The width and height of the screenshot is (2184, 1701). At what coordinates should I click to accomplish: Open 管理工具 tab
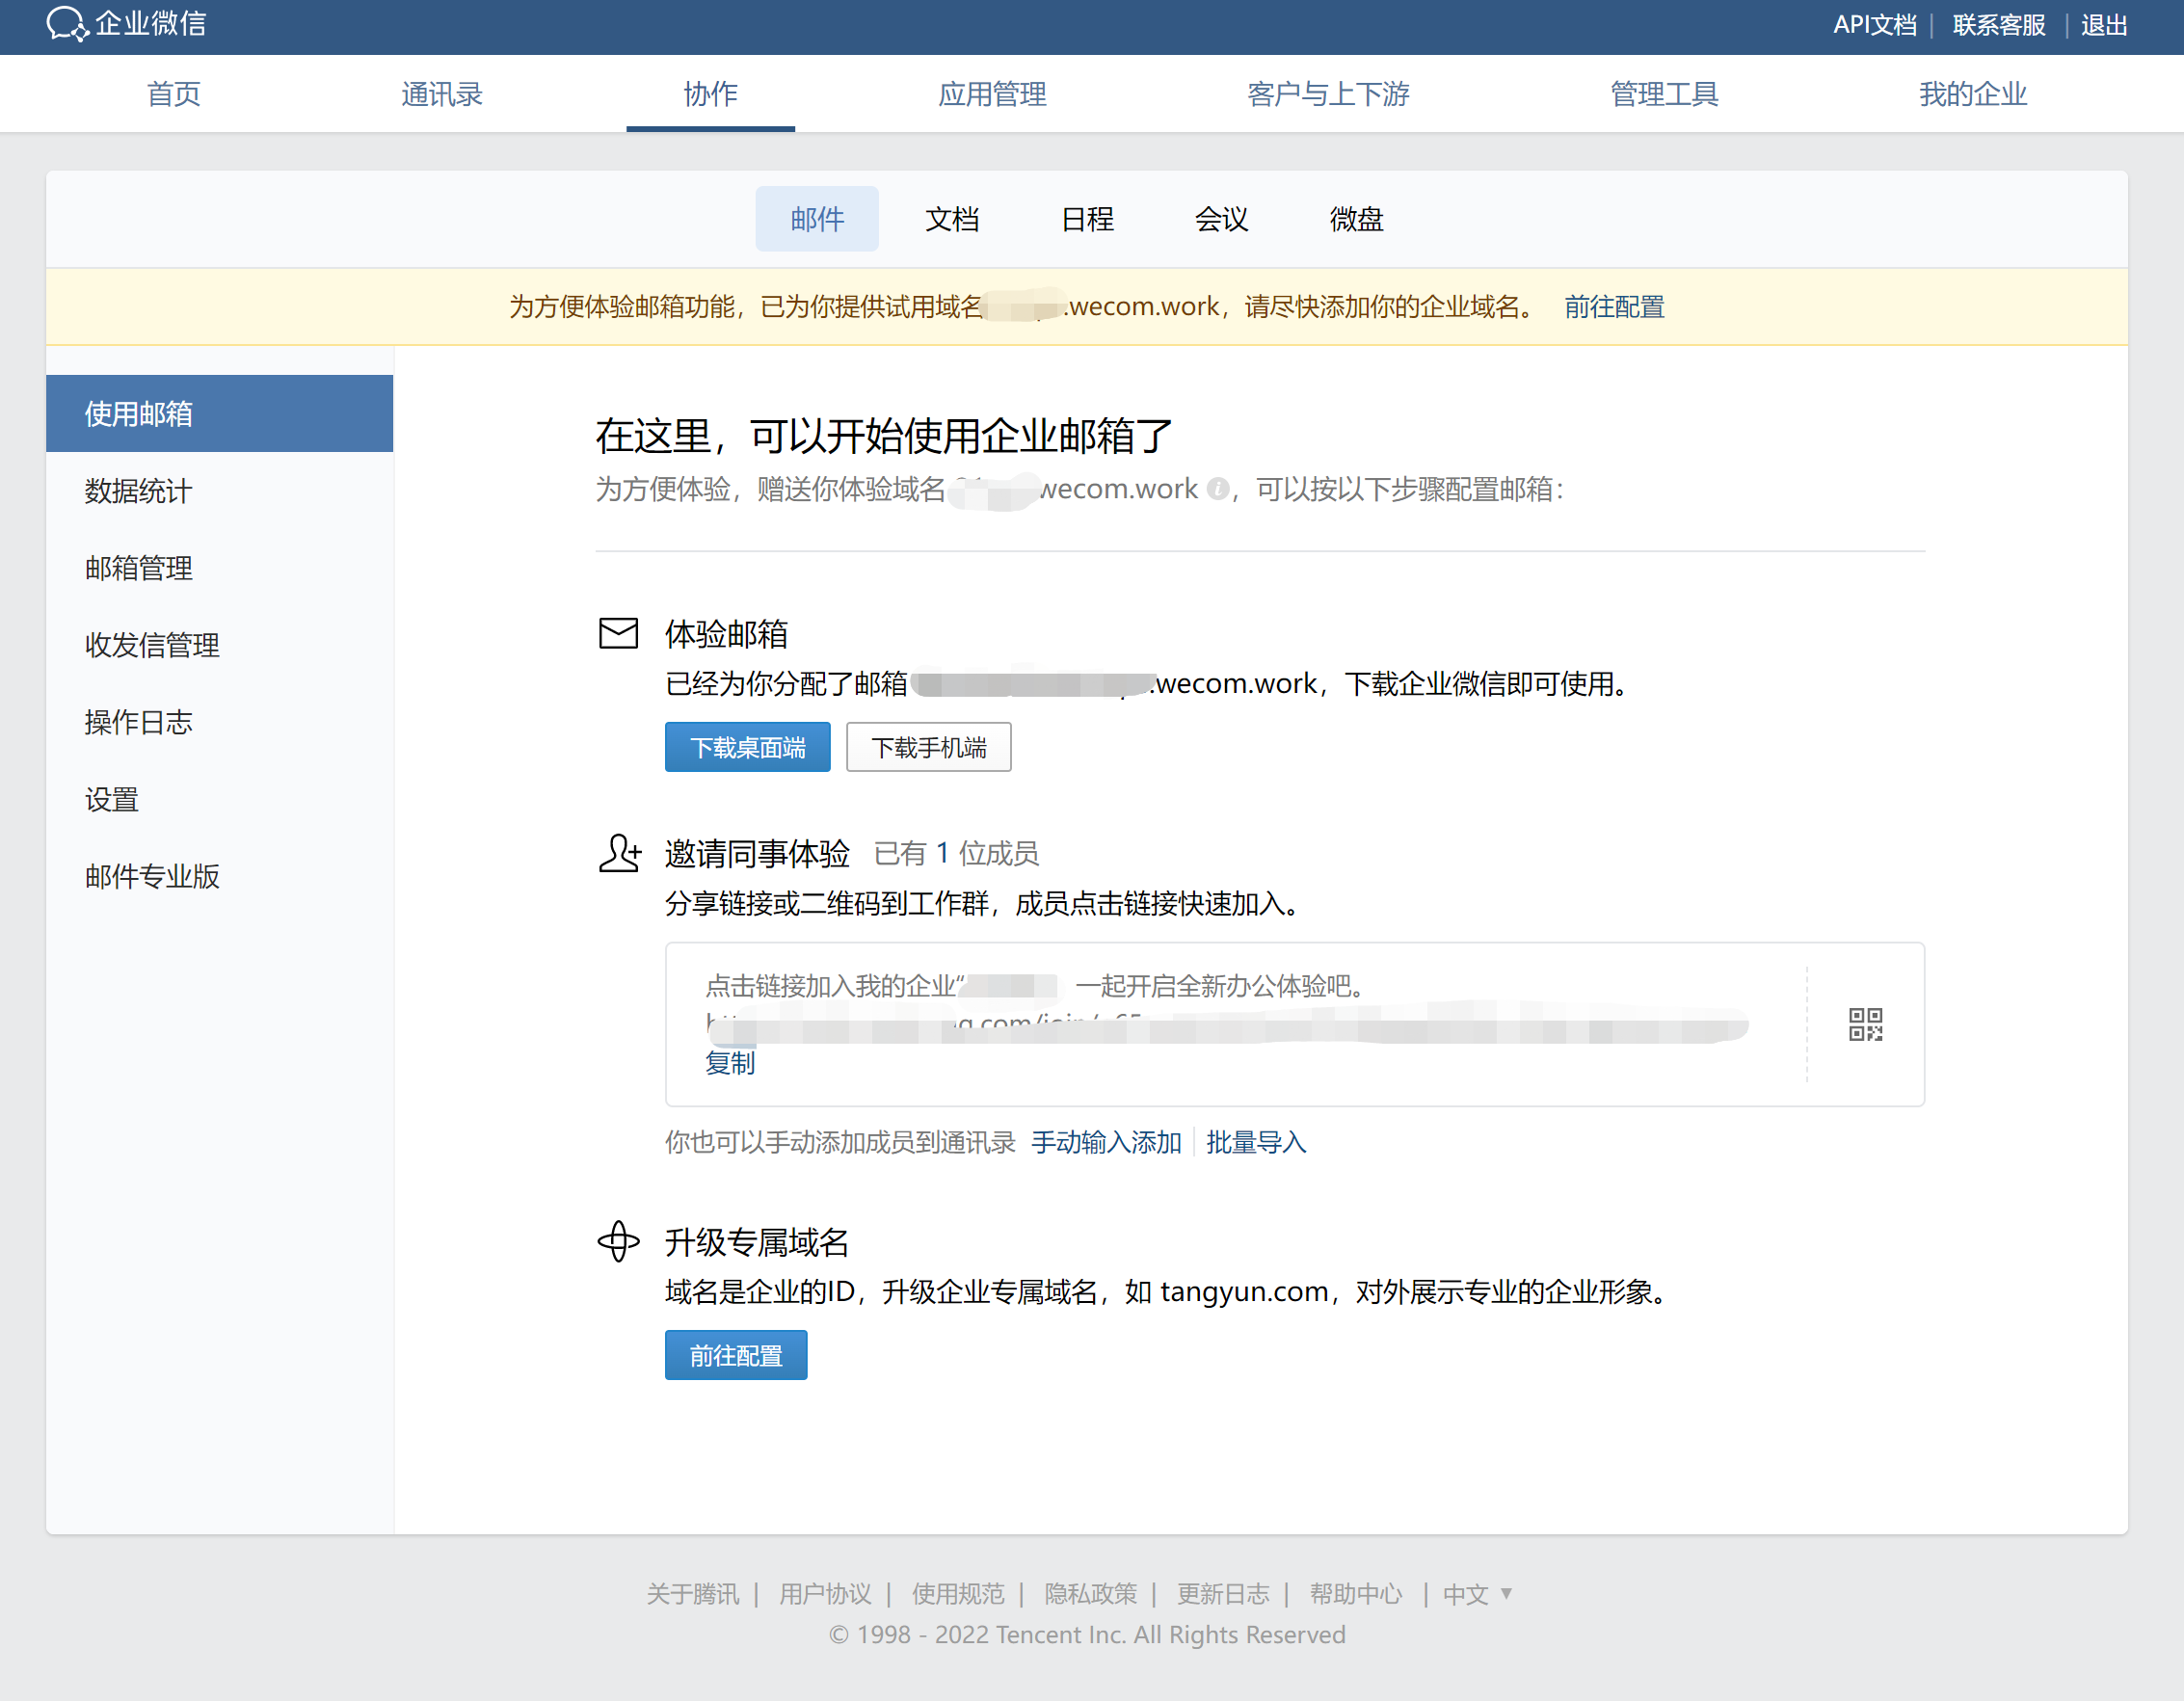click(1664, 94)
